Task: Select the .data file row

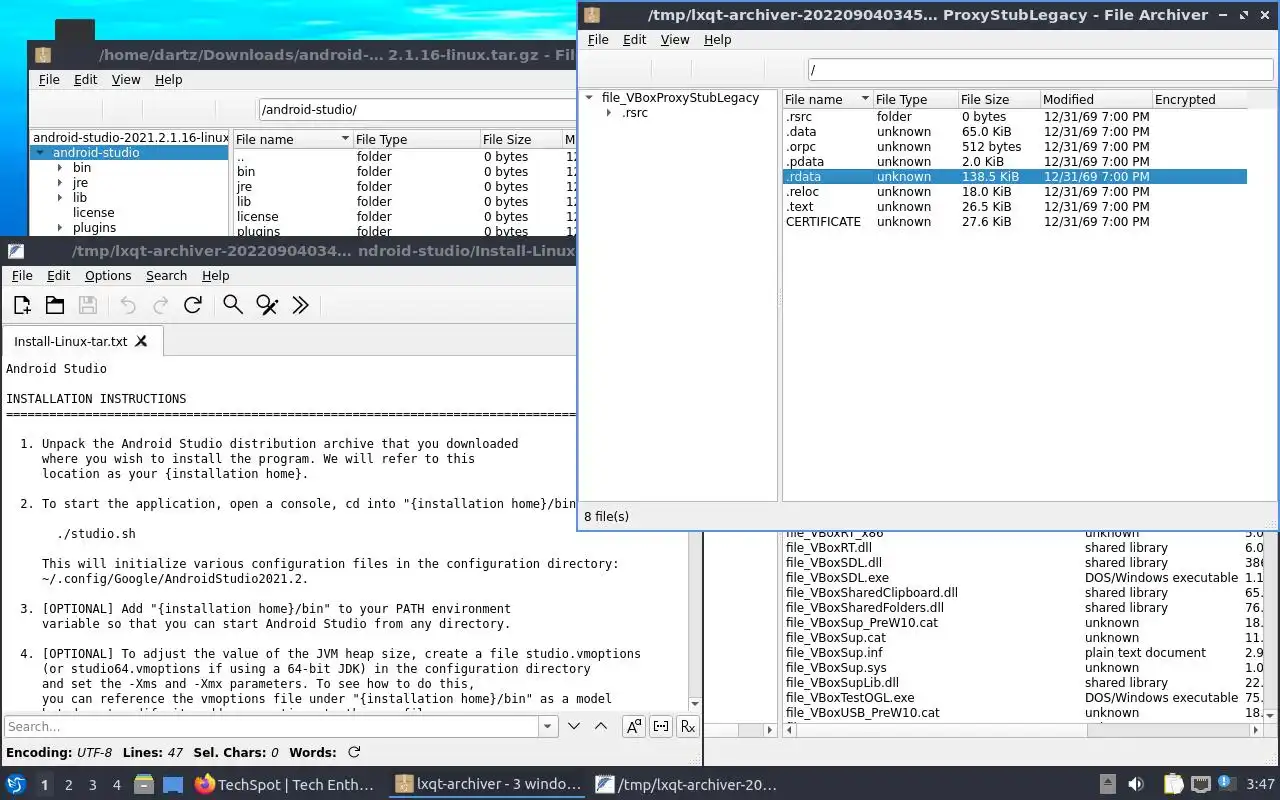Action: [x=1015, y=132]
